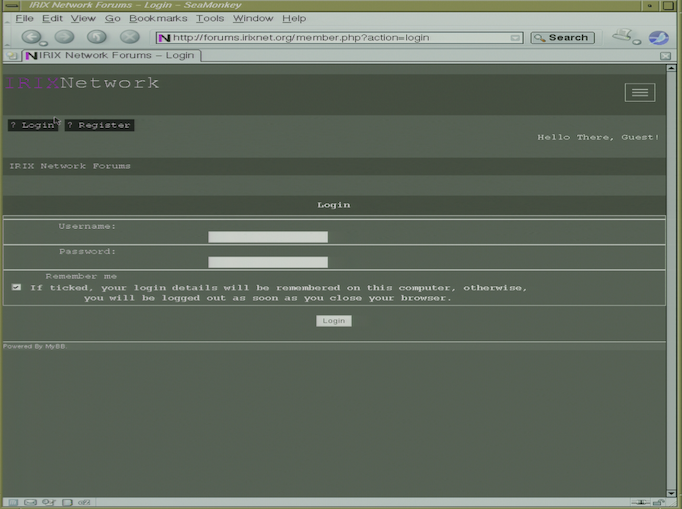Open ChatZilla IRC from the status bar icon
The height and width of the screenshot is (509, 682).
pos(84,502)
